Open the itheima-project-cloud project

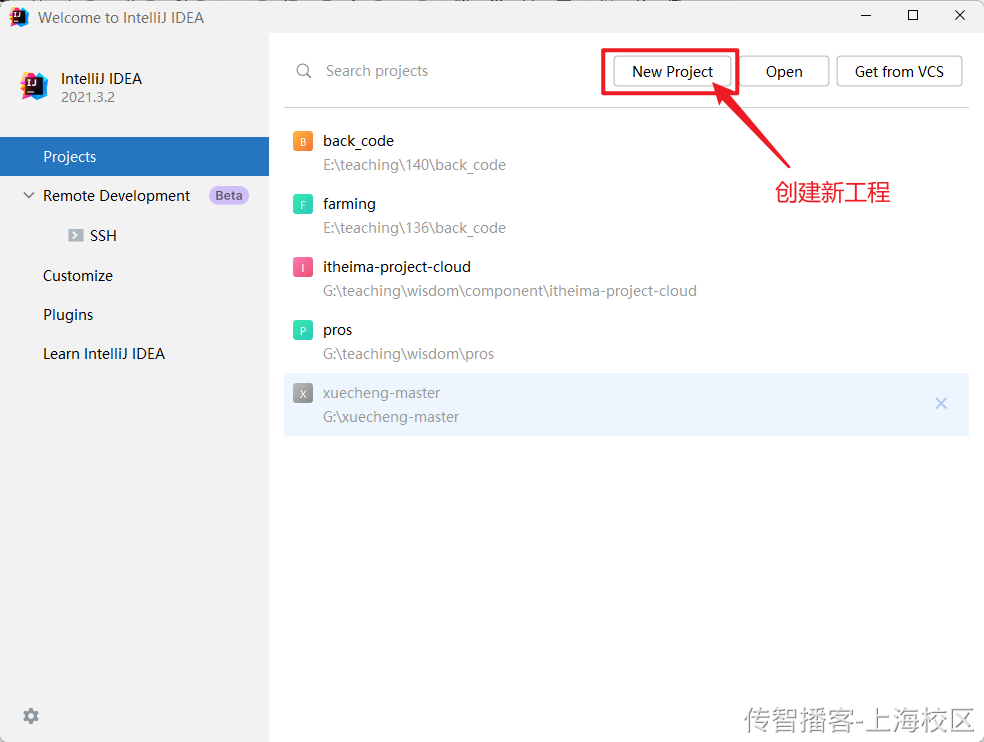click(x=397, y=267)
